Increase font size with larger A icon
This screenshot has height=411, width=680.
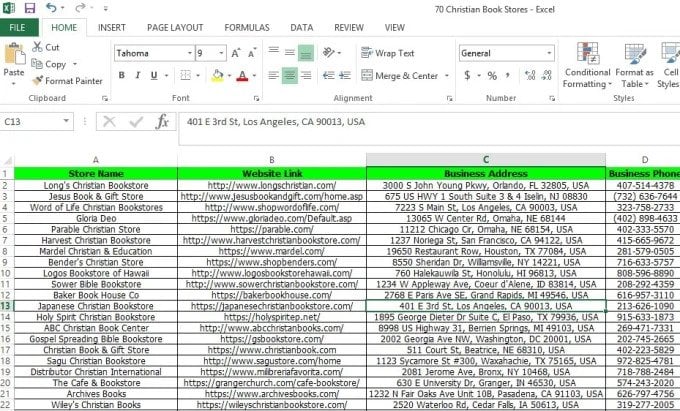coord(235,53)
